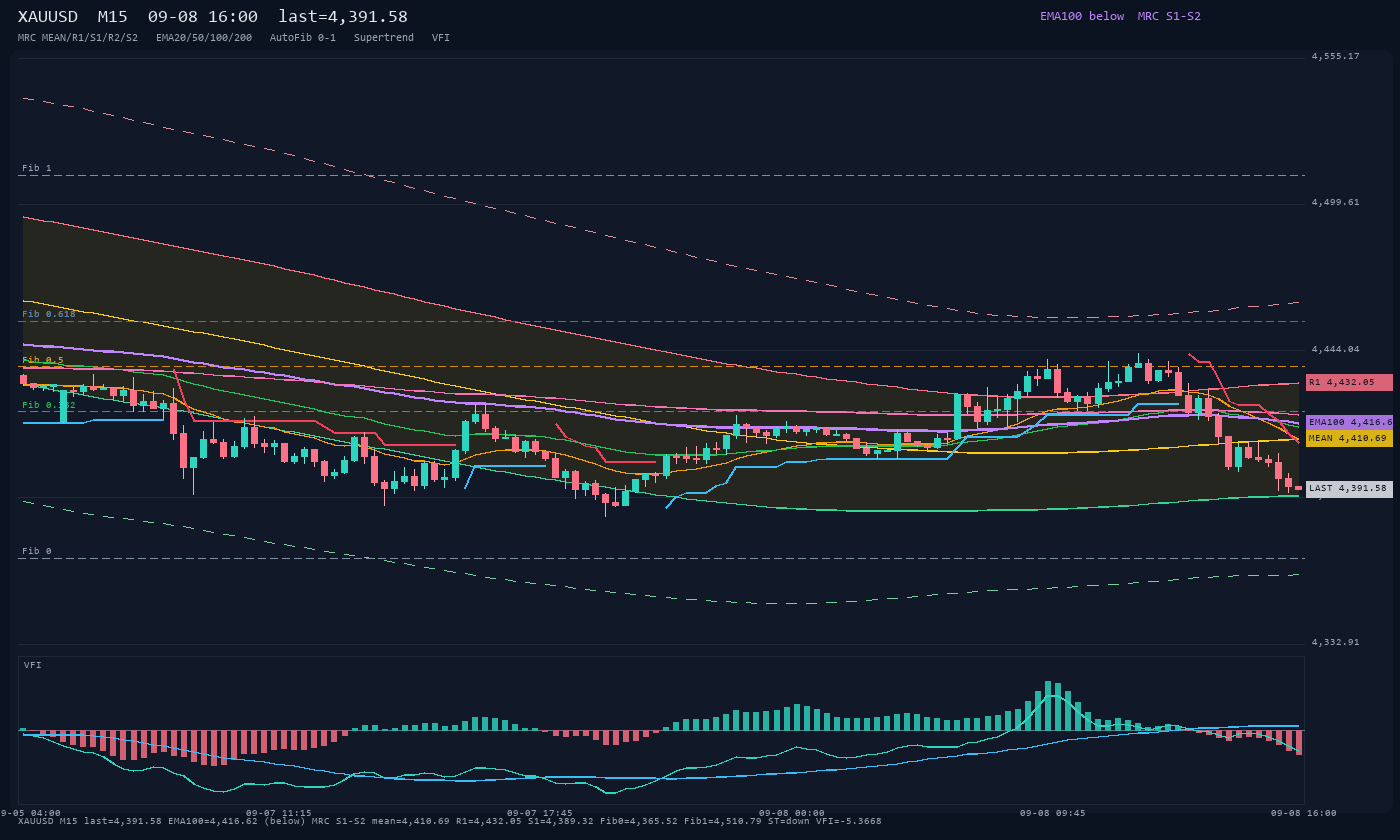Click the 4,555.17 price axis label
Screen dimensions: 1400x840
[x=1335, y=56]
